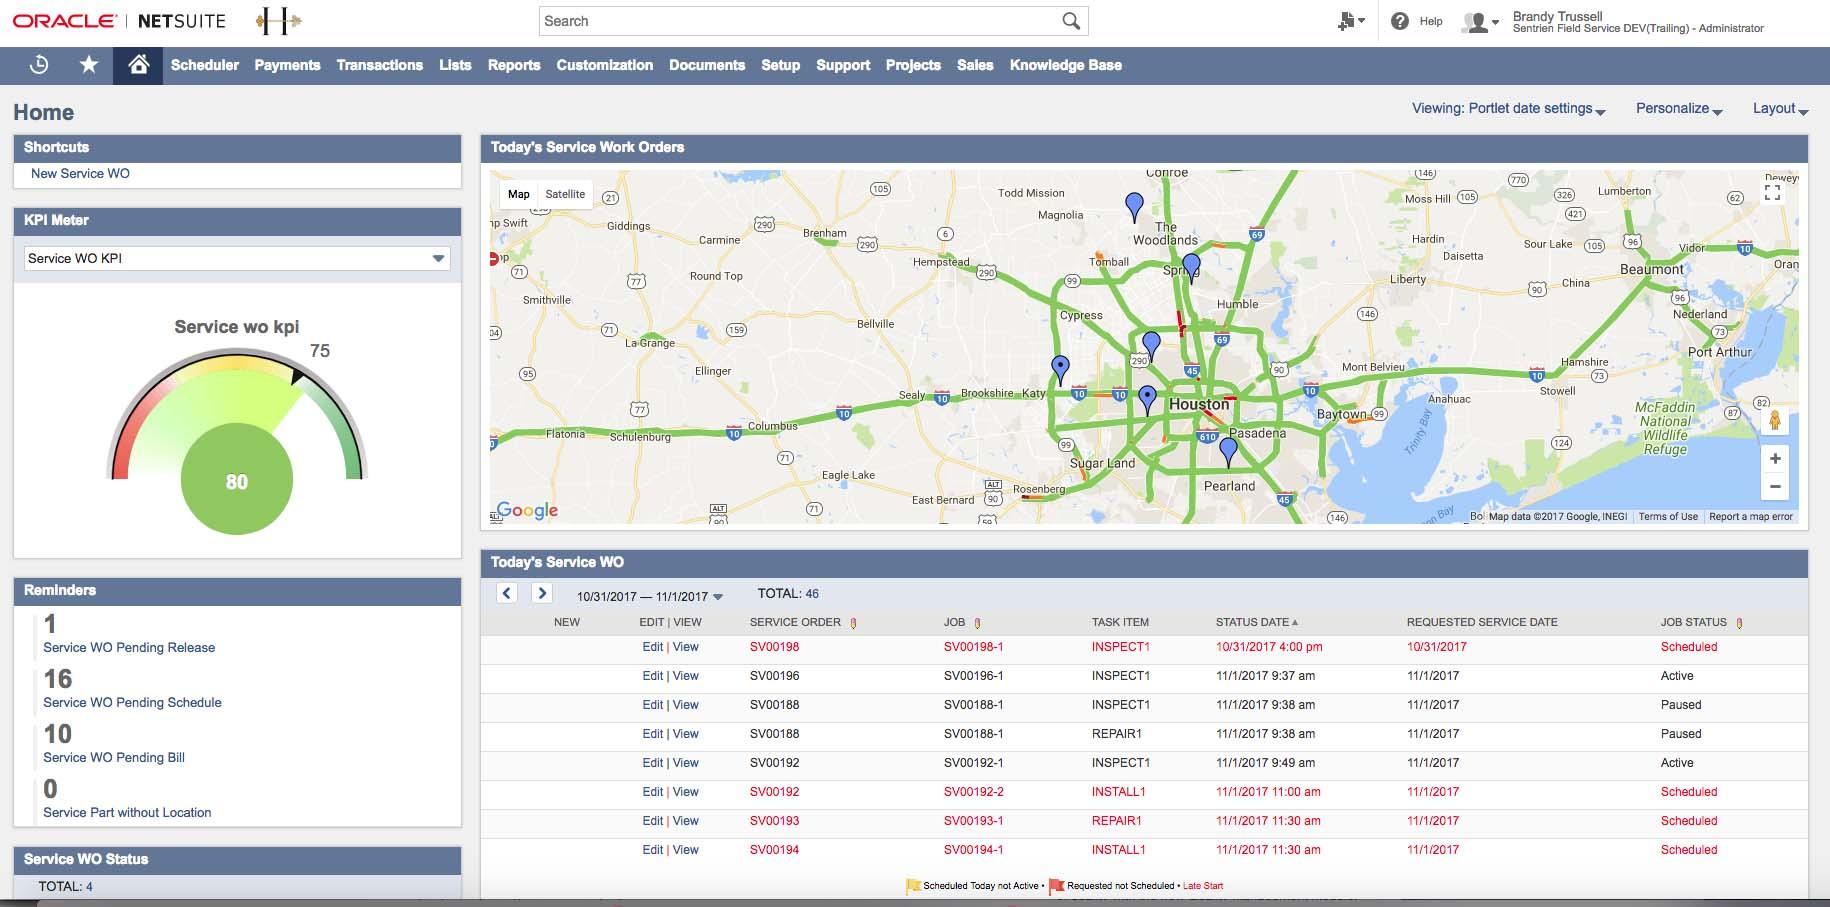This screenshot has height=907, width=1830.
Task: Toggle fullscreen view on the map
Action: pos(1772,193)
